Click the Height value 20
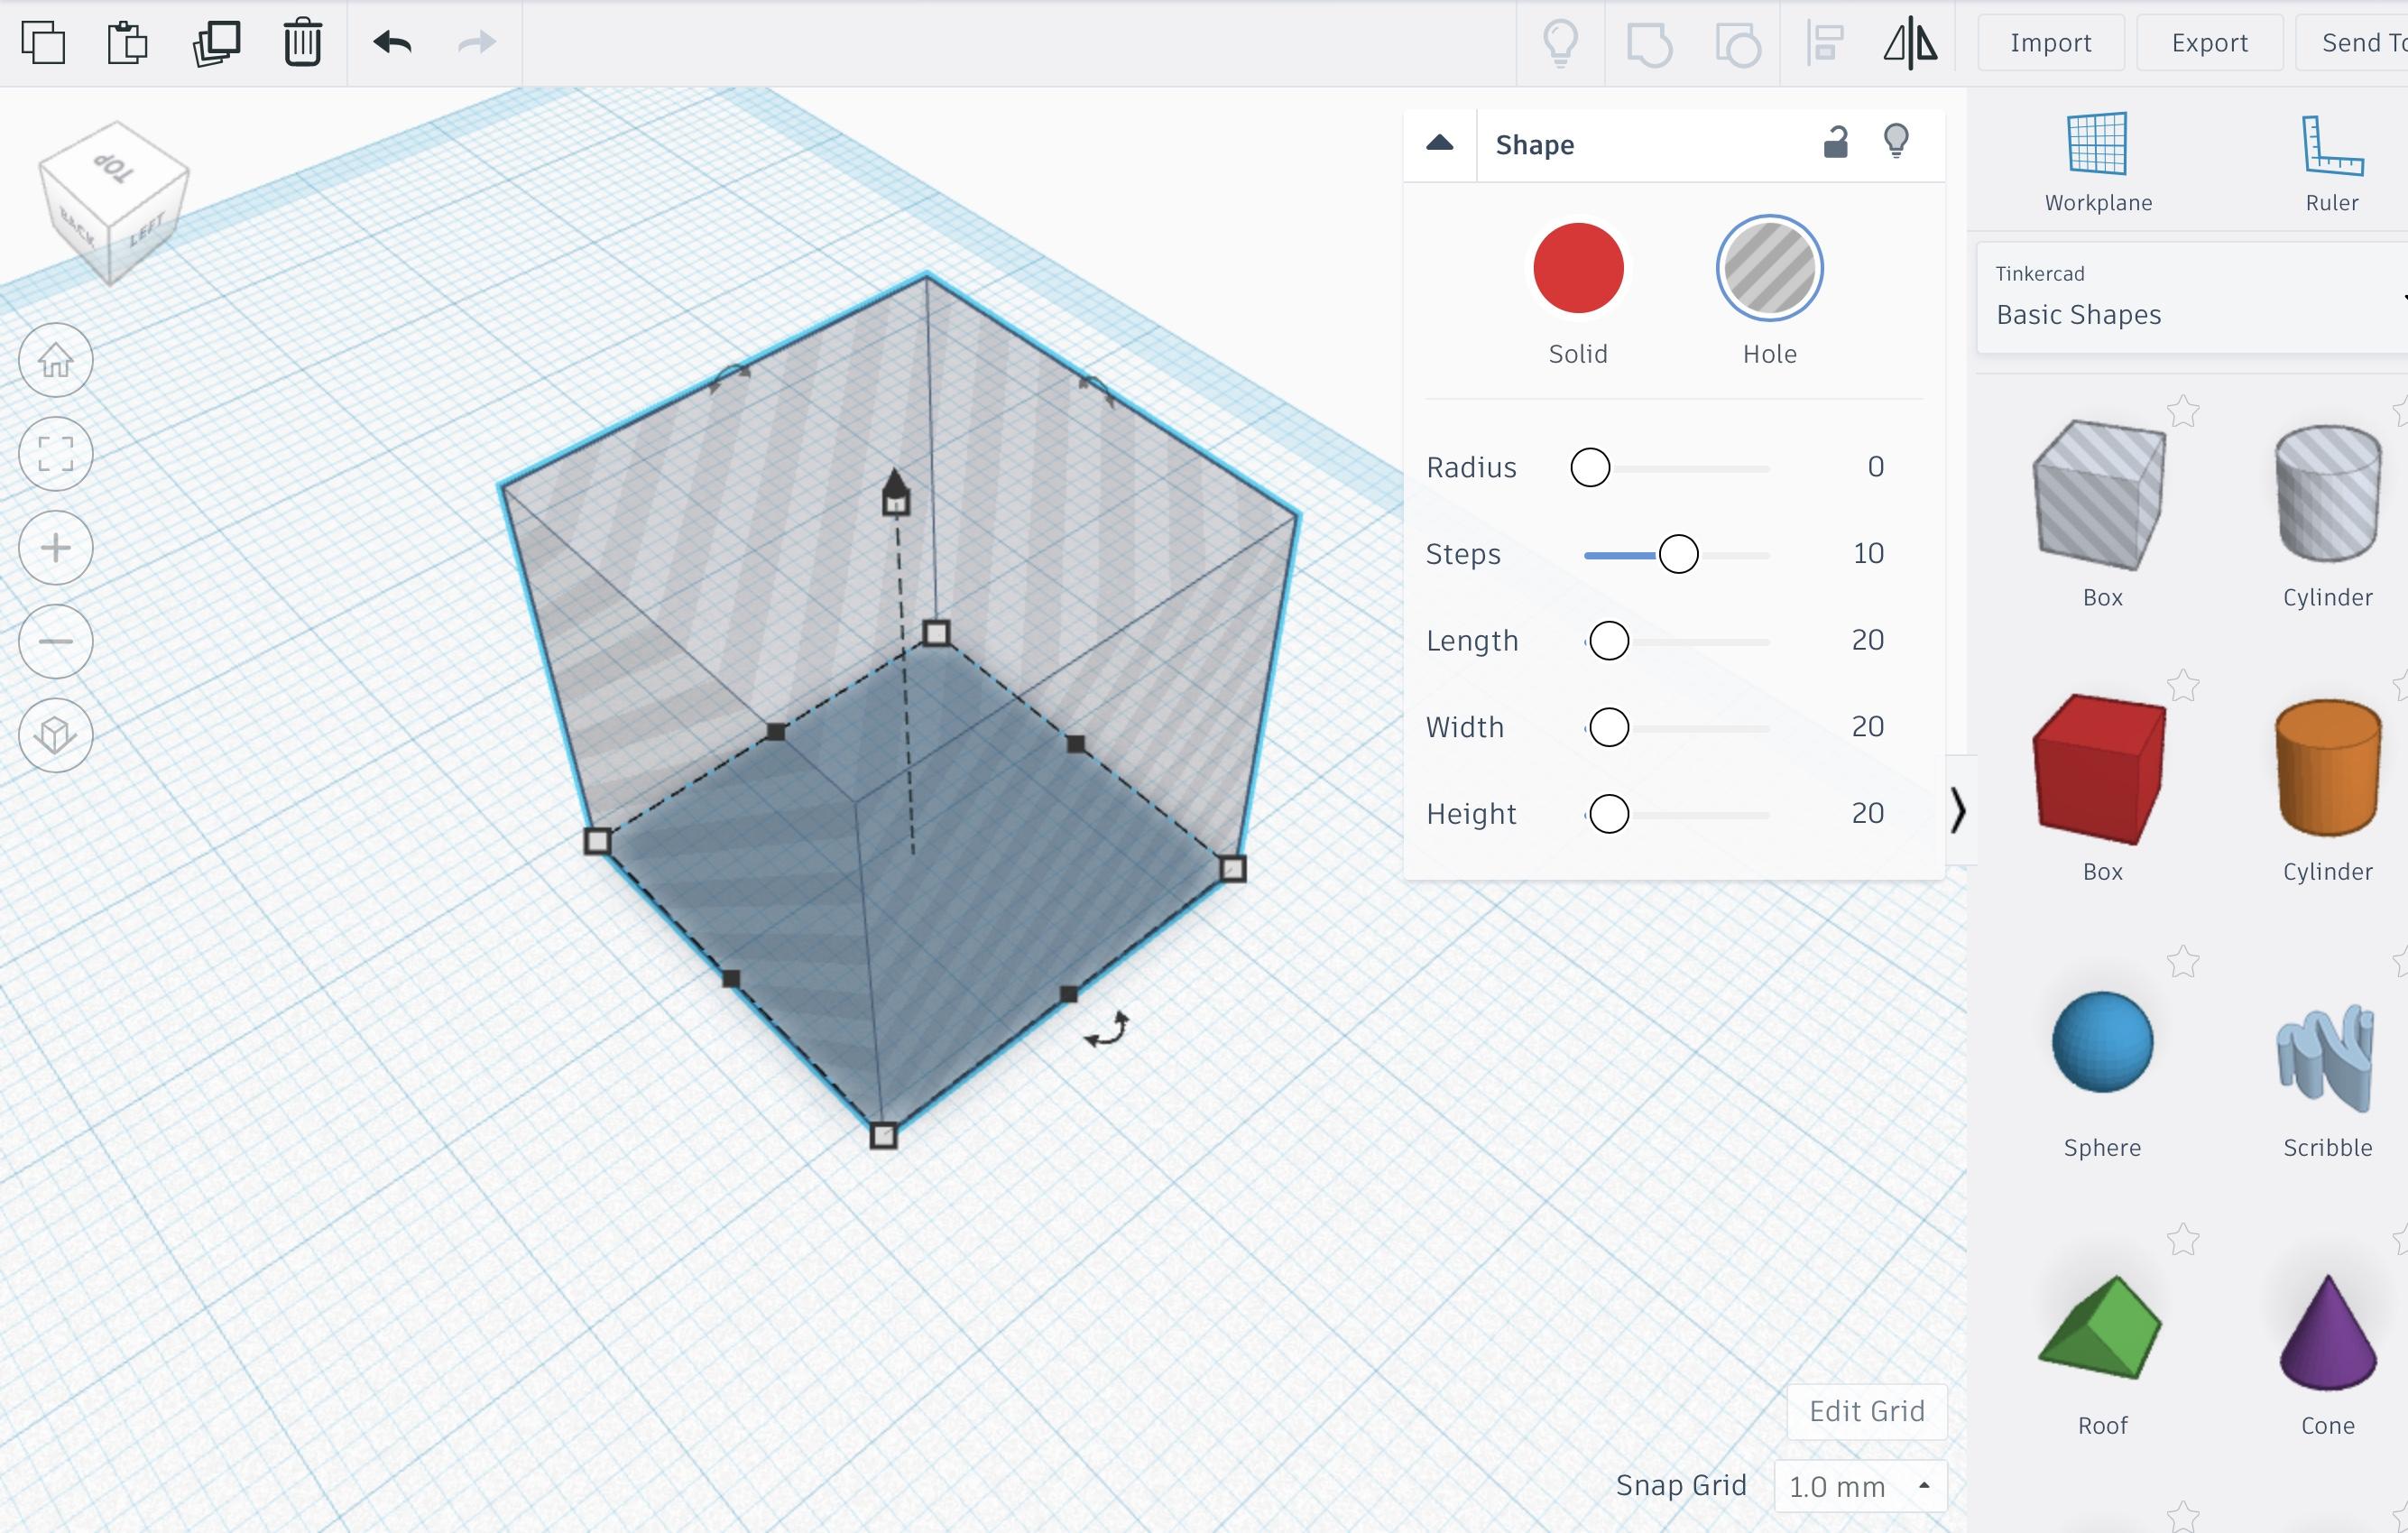 click(1867, 814)
